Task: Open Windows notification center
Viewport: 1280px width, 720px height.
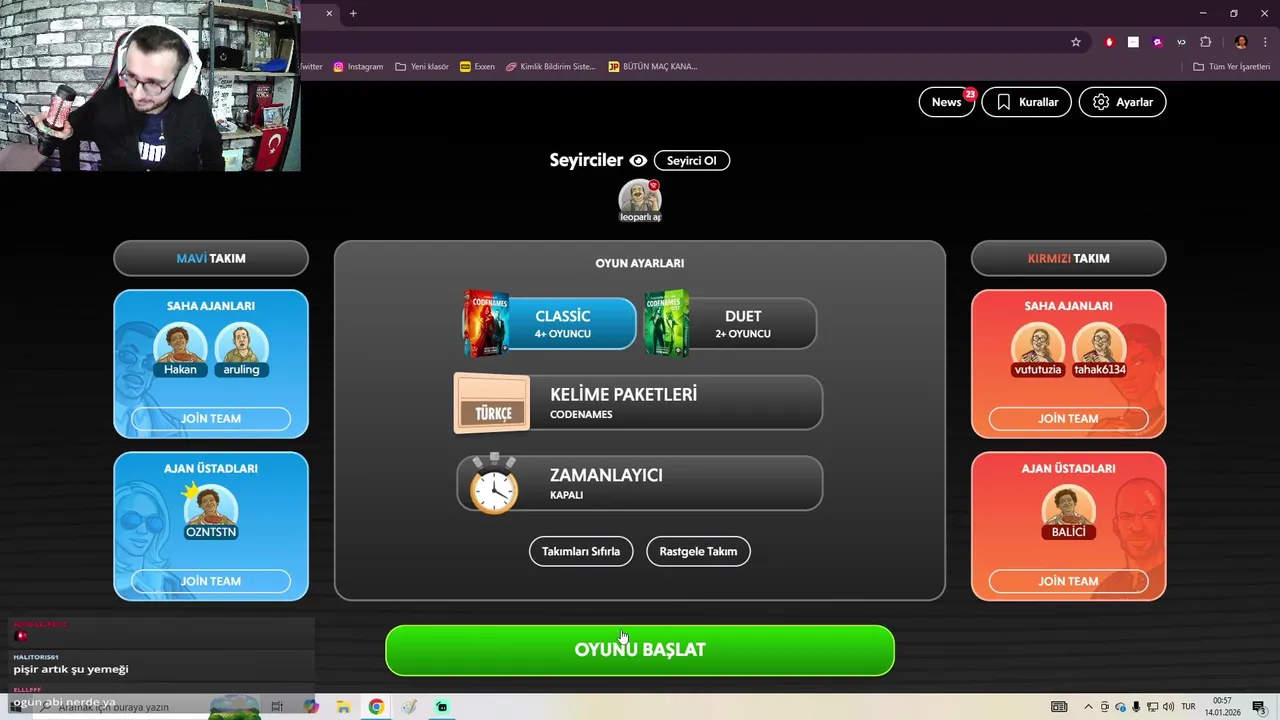Action: point(1259,707)
